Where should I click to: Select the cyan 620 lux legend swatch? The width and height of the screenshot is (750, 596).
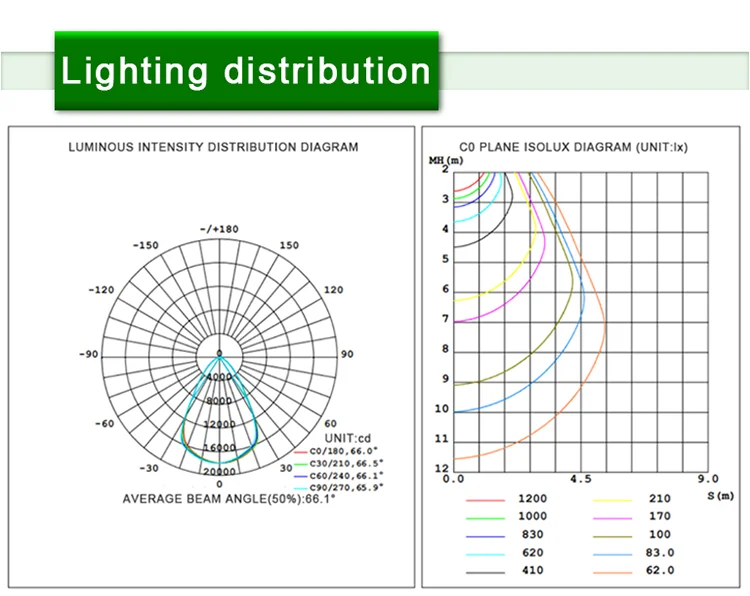click(482, 552)
